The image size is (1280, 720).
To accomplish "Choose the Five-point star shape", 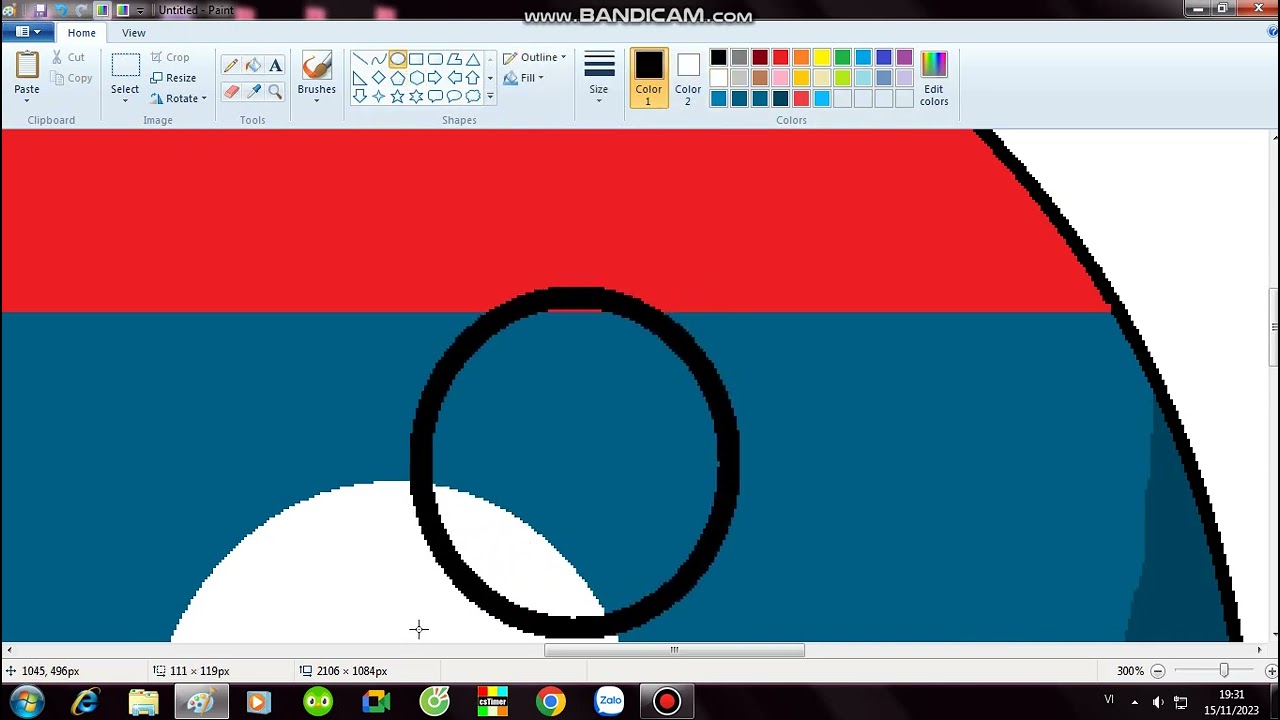I will tap(397, 97).
